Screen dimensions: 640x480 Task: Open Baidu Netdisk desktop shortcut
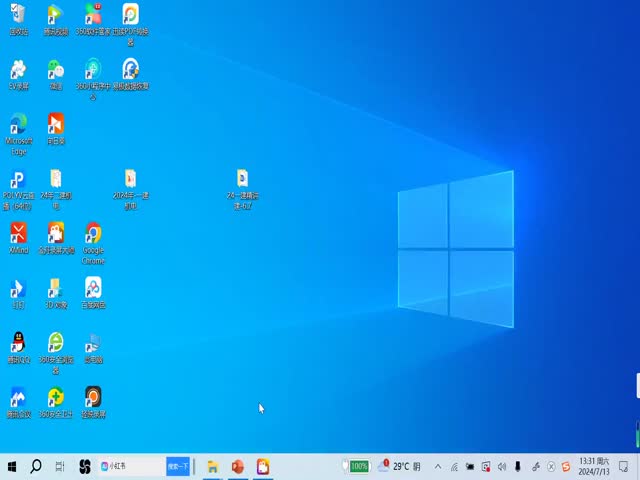pyautogui.click(x=93, y=289)
